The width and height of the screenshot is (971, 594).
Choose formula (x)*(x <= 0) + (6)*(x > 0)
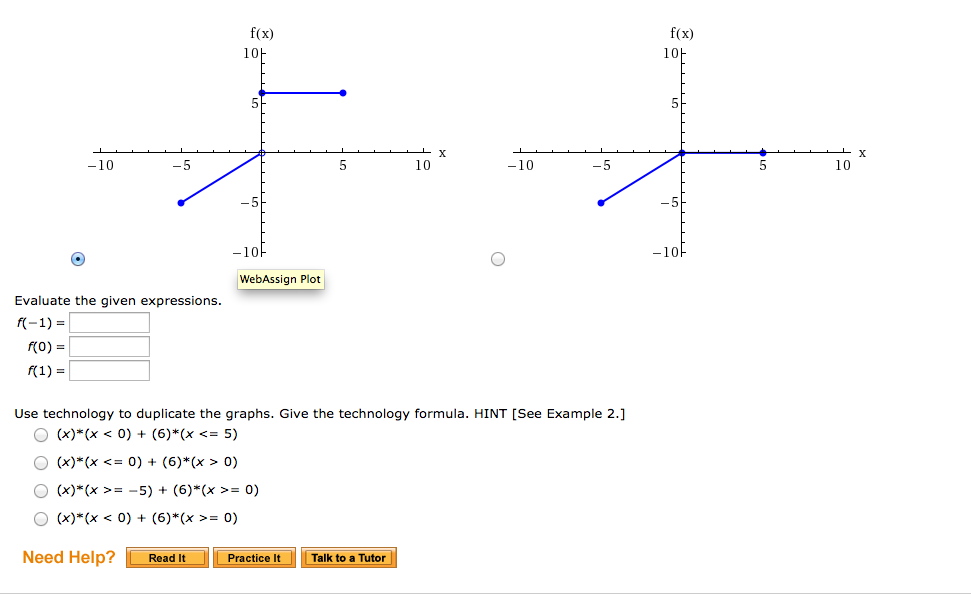[x=41, y=462]
